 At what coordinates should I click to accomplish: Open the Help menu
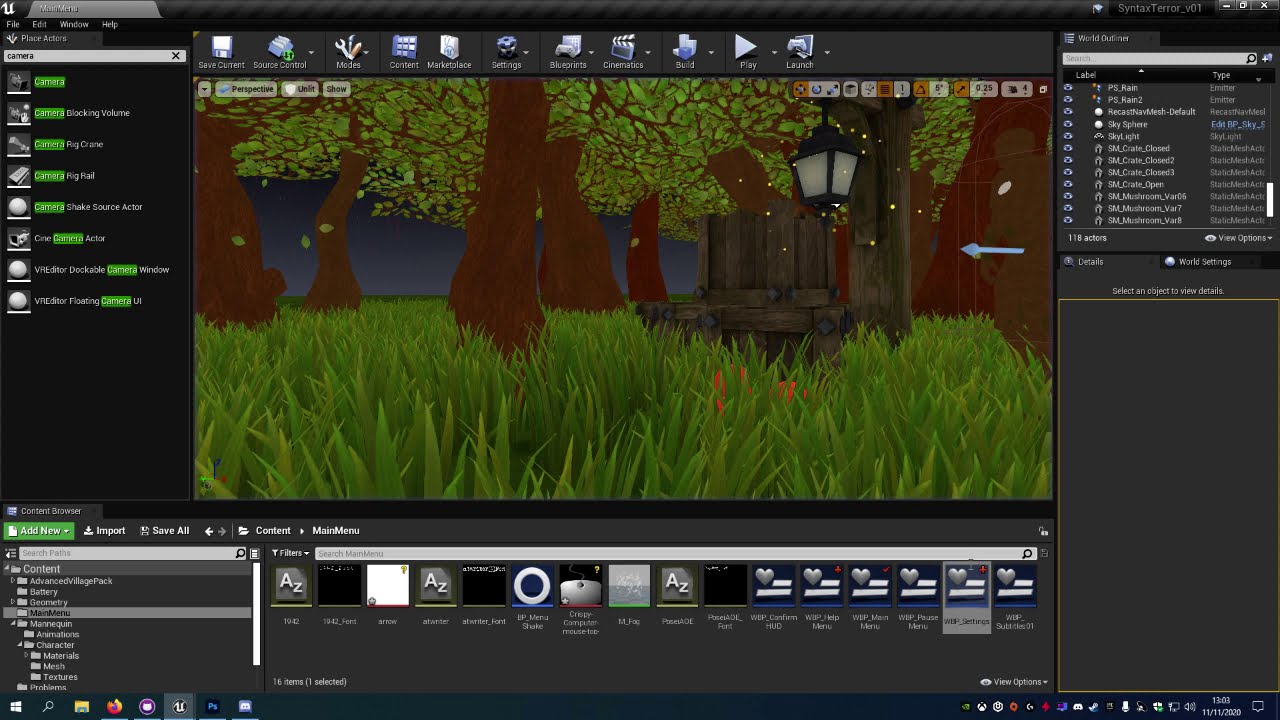(110, 24)
